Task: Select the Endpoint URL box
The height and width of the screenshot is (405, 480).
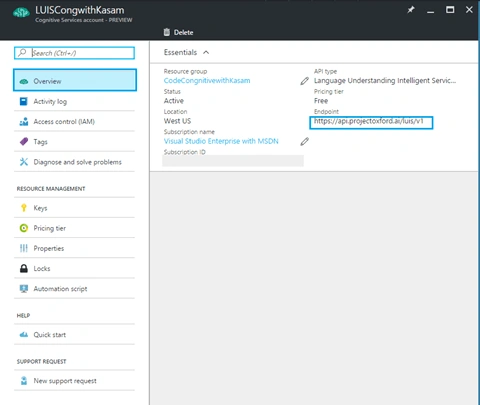Action: tap(371, 122)
